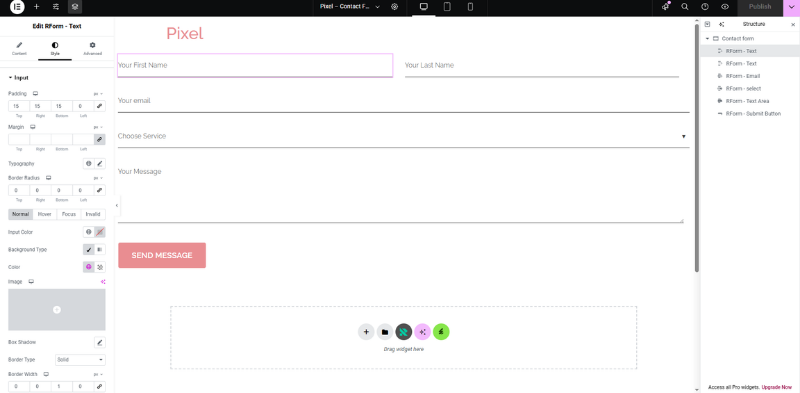This screenshot has height=393, width=800.
Task: Open template library folder icon
Action: pyautogui.click(x=385, y=332)
